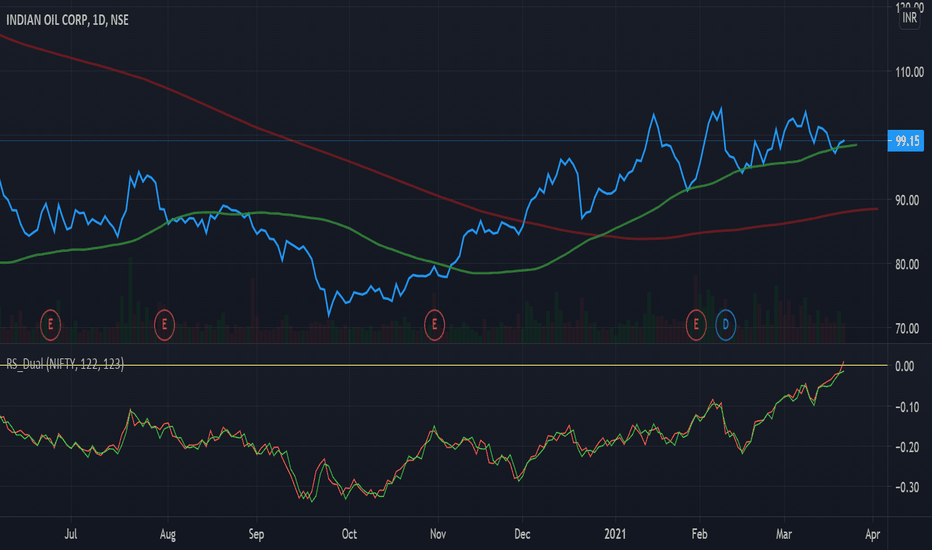Select the INDIAN OIL CORP chart title
932x550 pixels.
coord(67,20)
